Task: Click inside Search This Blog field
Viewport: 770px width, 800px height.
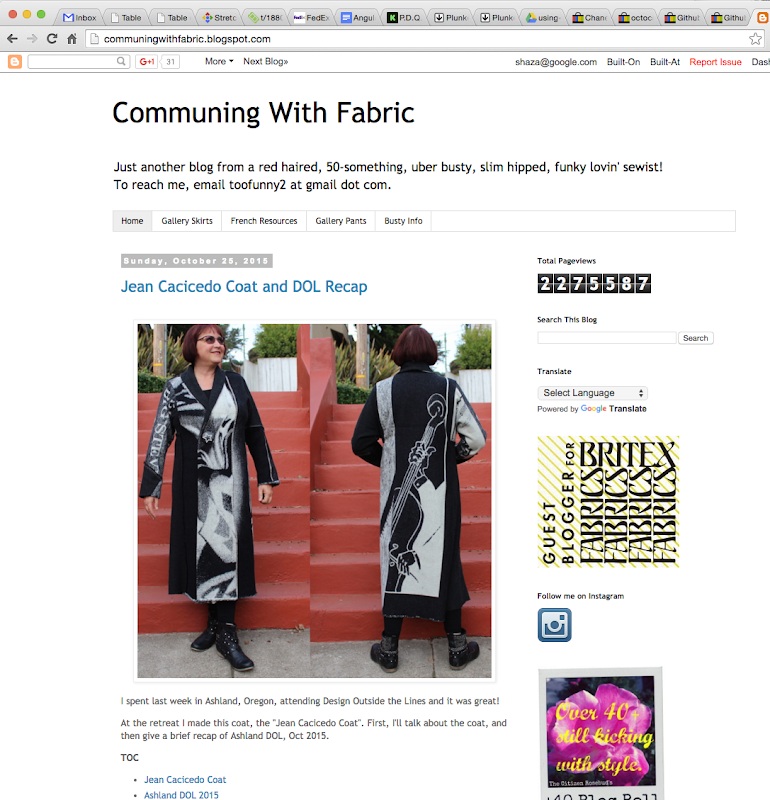Action: pyautogui.click(x=607, y=338)
